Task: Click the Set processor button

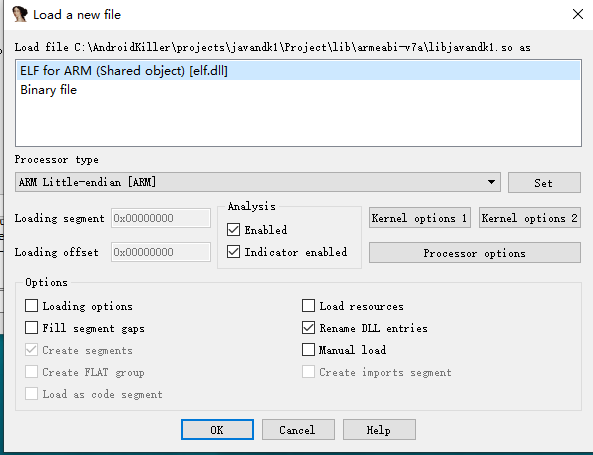Action: (544, 183)
